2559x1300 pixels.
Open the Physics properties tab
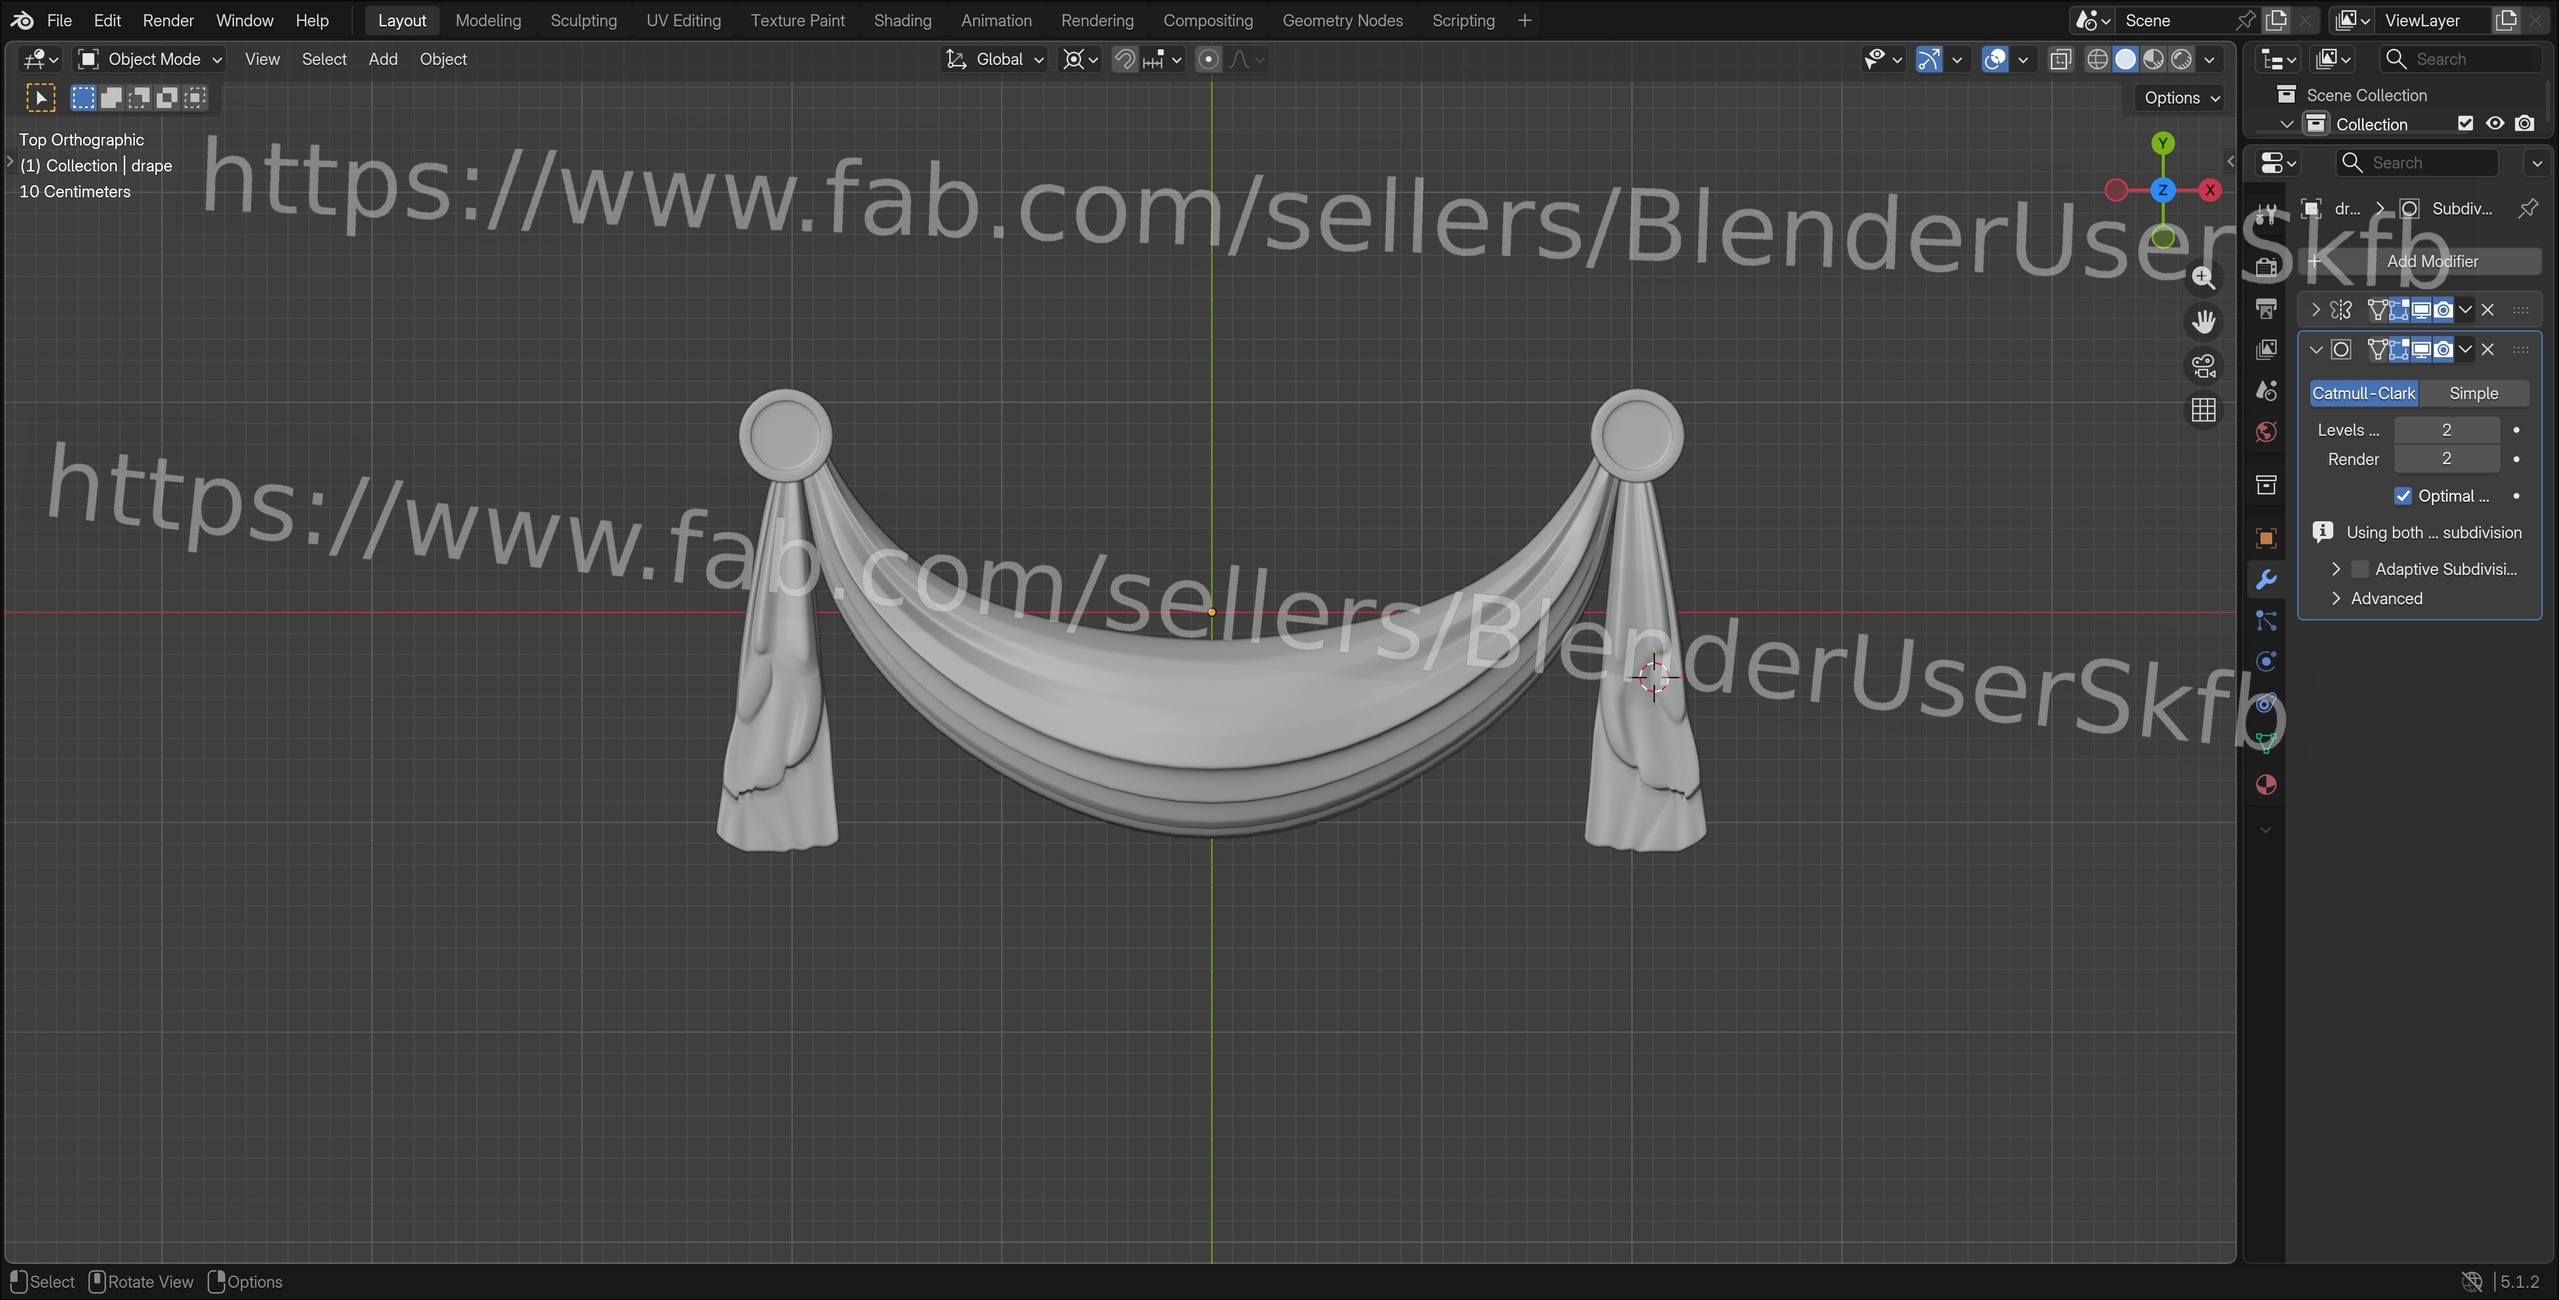2266,662
